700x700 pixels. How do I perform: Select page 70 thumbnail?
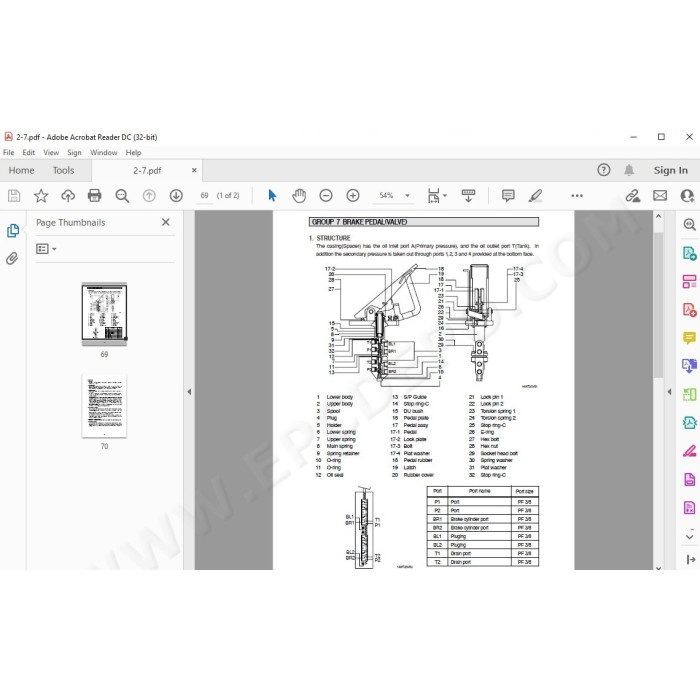[x=104, y=406]
